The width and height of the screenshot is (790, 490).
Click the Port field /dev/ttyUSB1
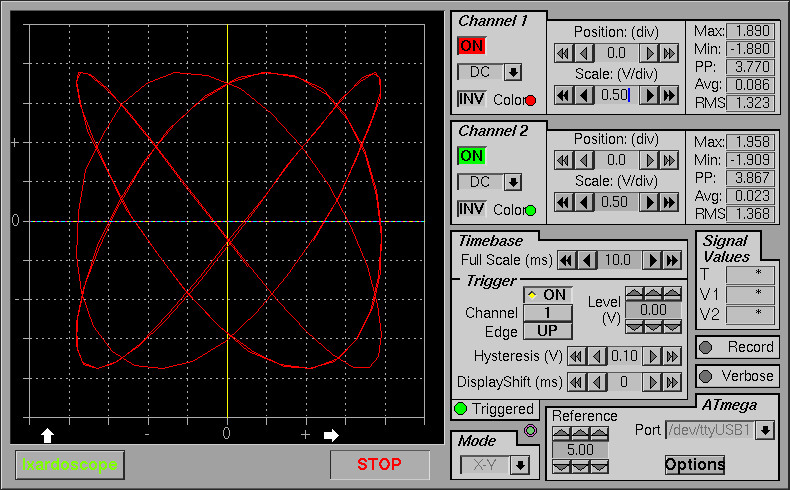pyautogui.click(x=711, y=430)
